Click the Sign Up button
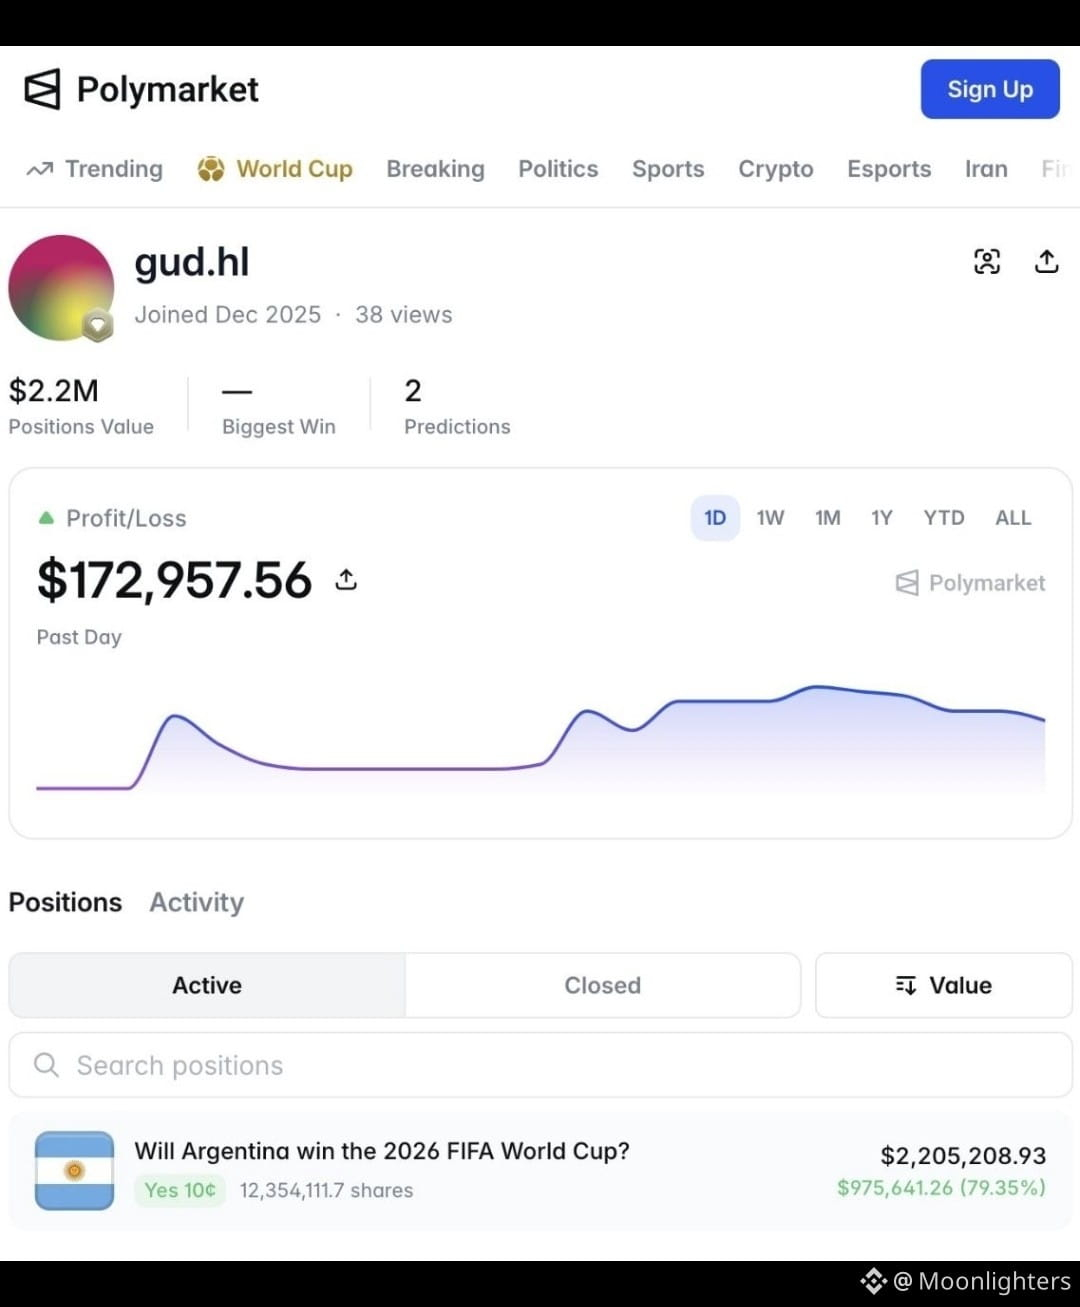The width and height of the screenshot is (1080, 1307). [x=990, y=89]
